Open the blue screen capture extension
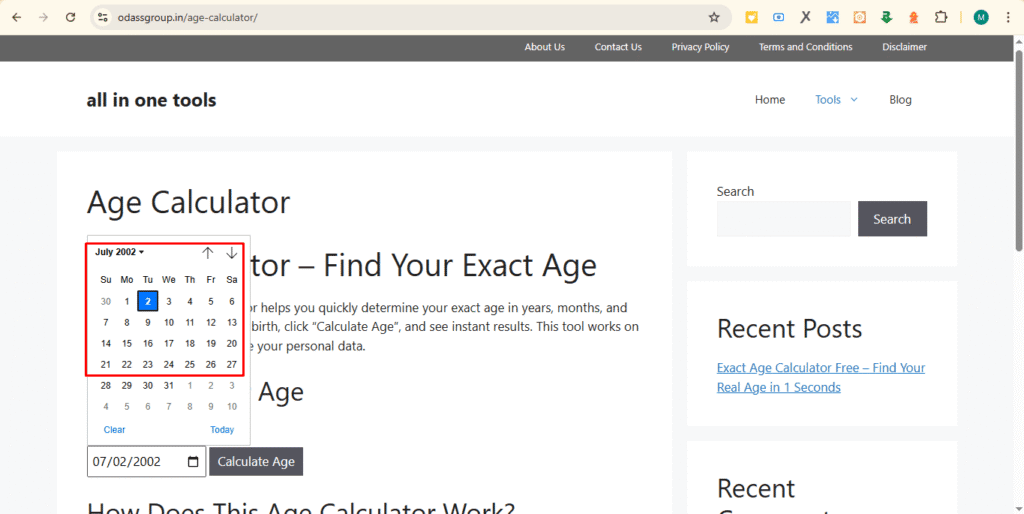1024x514 pixels. pos(778,18)
